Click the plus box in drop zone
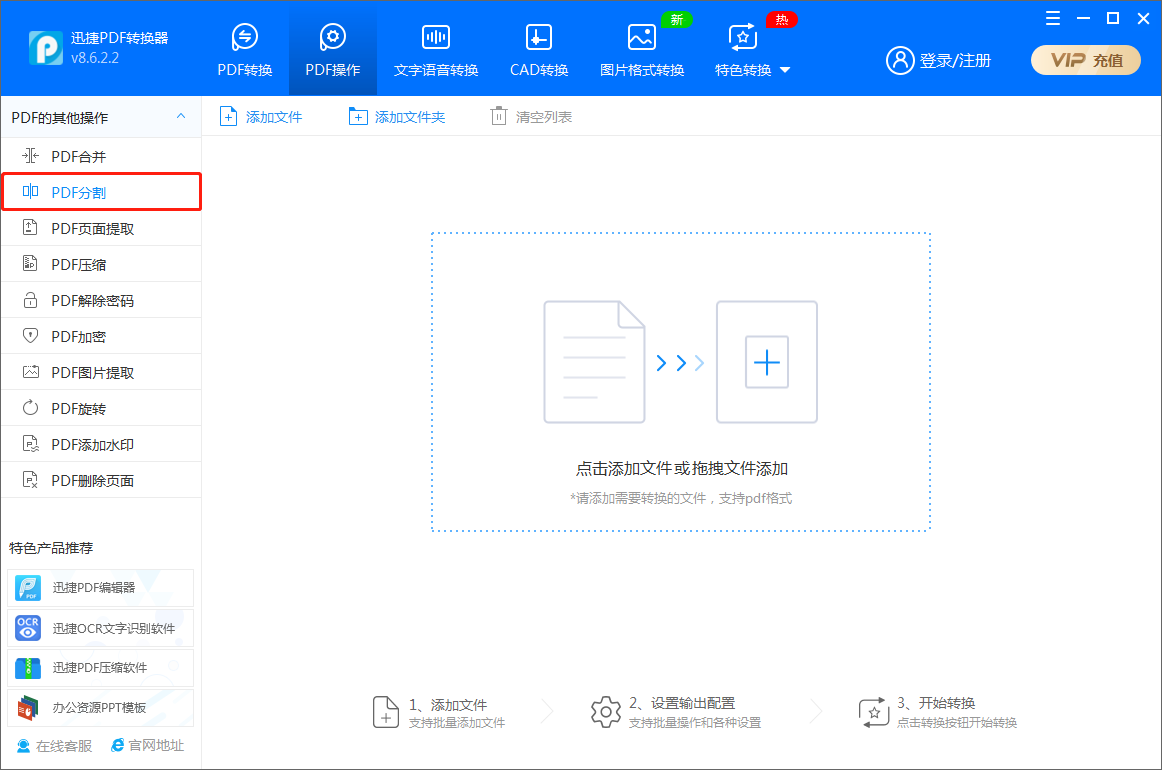The image size is (1162, 770). click(766, 362)
